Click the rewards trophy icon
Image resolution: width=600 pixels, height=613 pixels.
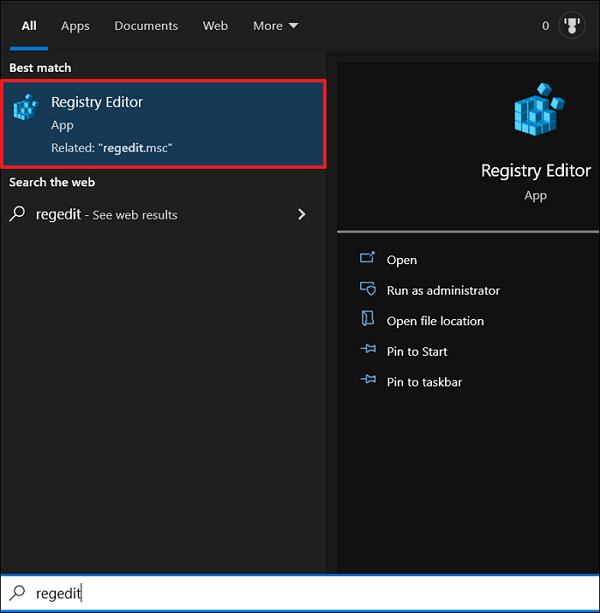572,26
